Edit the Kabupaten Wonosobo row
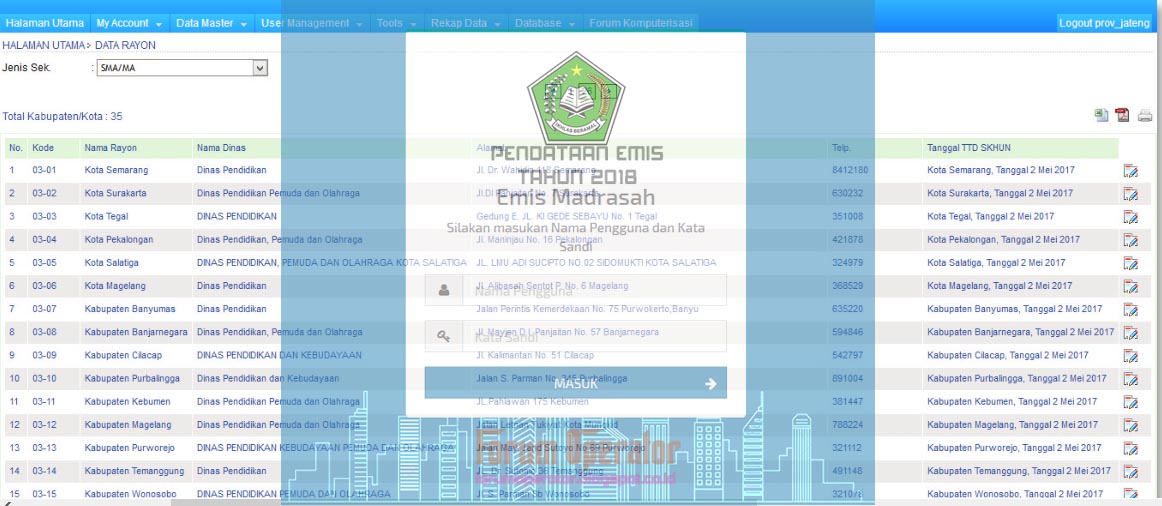 point(1131,494)
